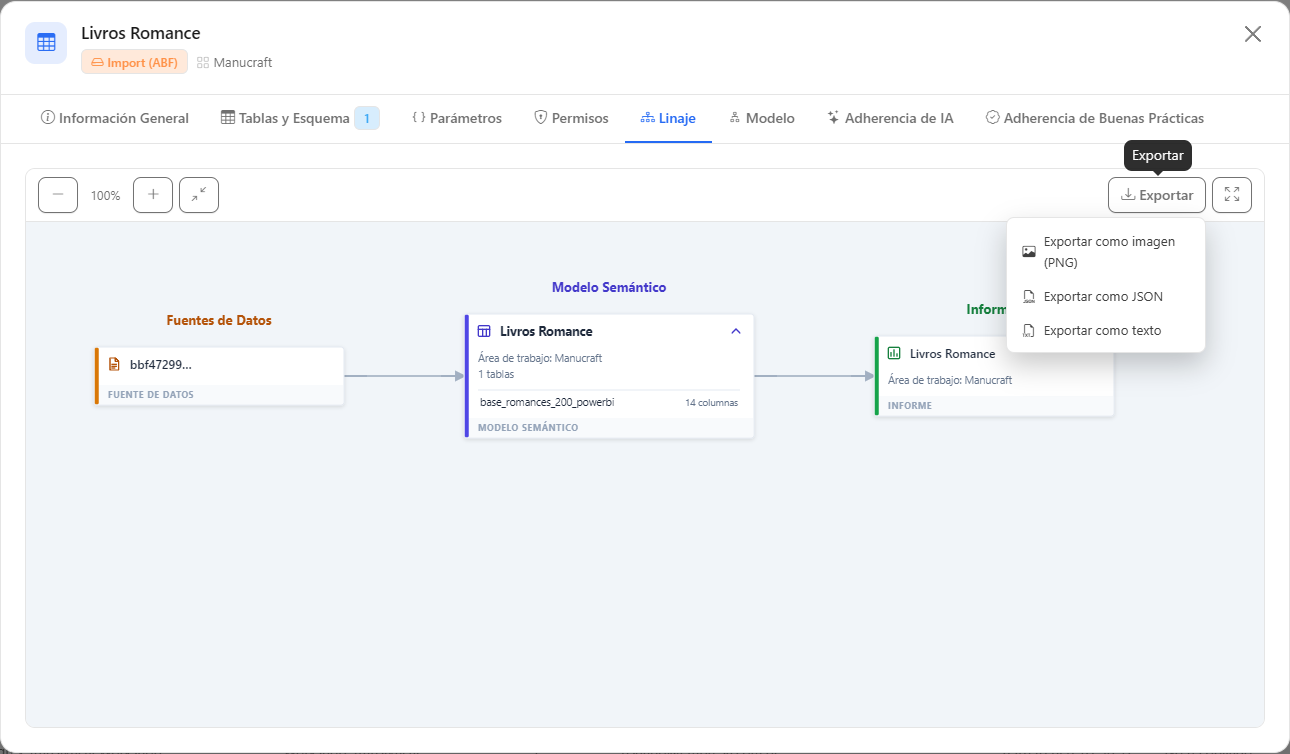Select Exportar como texto option
This screenshot has width=1290, height=754.
point(1106,331)
